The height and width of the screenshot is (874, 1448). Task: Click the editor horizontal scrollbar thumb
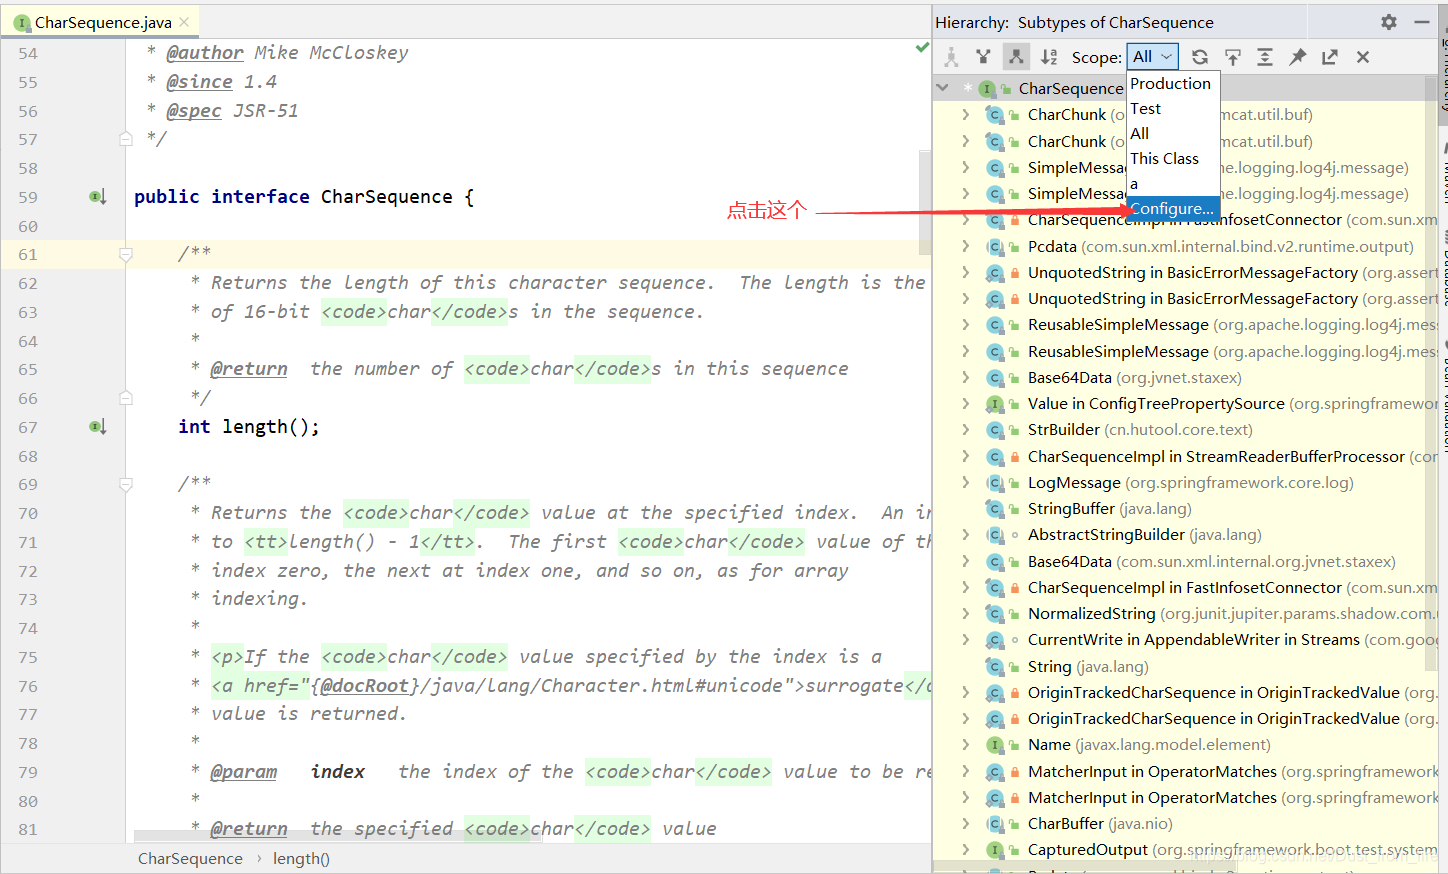click(x=337, y=836)
